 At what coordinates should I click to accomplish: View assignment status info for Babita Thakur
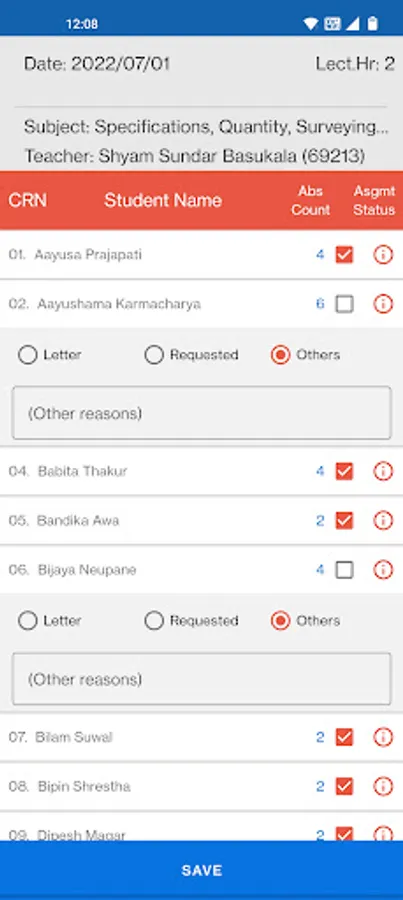[383, 471]
